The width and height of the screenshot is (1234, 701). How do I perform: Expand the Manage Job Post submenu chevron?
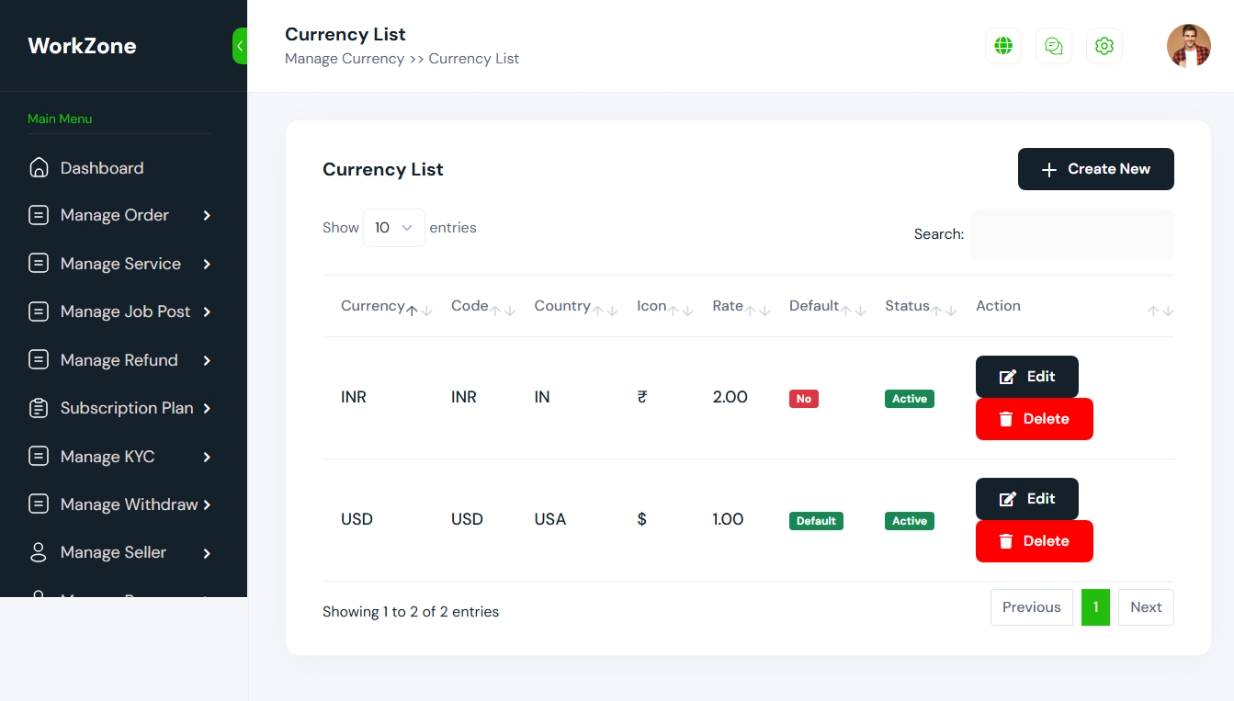(207, 312)
